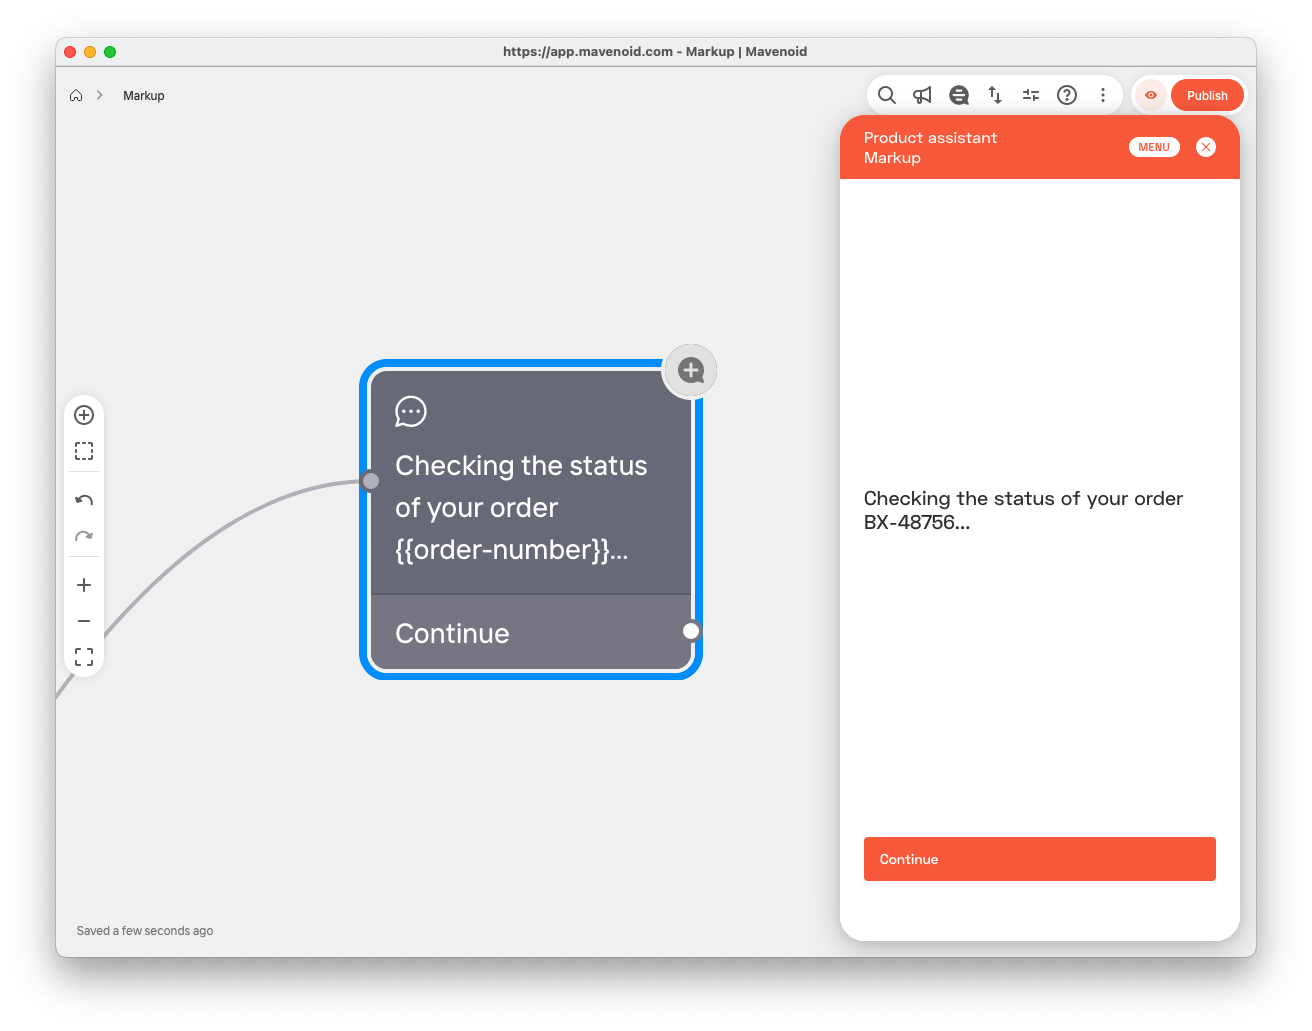Open the up-down arrows import/export icon
Viewport: 1312px width, 1031px height.
(x=995, y=95)
